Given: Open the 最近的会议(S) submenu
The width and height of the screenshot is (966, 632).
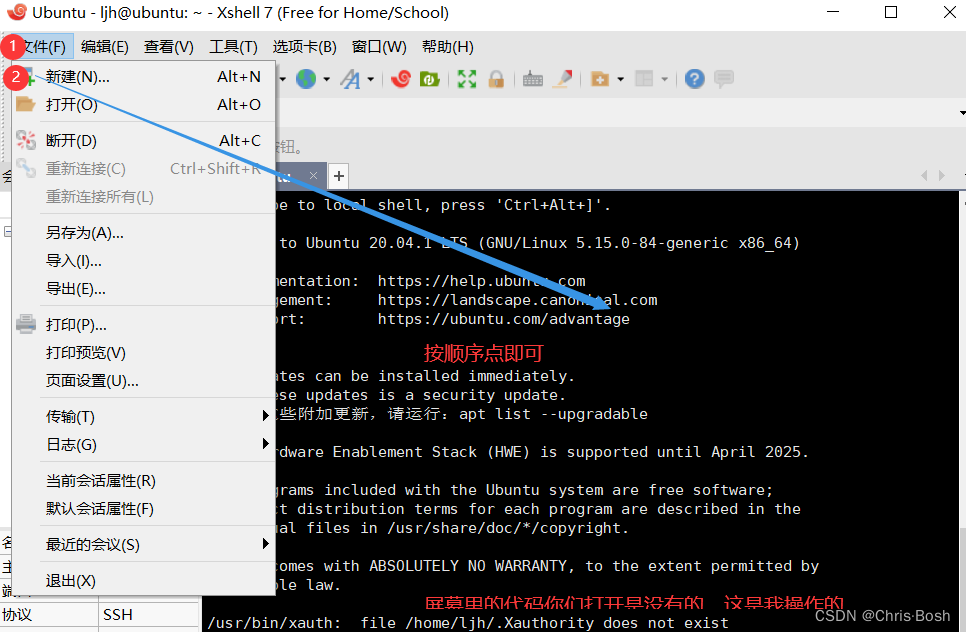Looking at the screenshot, I should (144, 544).
